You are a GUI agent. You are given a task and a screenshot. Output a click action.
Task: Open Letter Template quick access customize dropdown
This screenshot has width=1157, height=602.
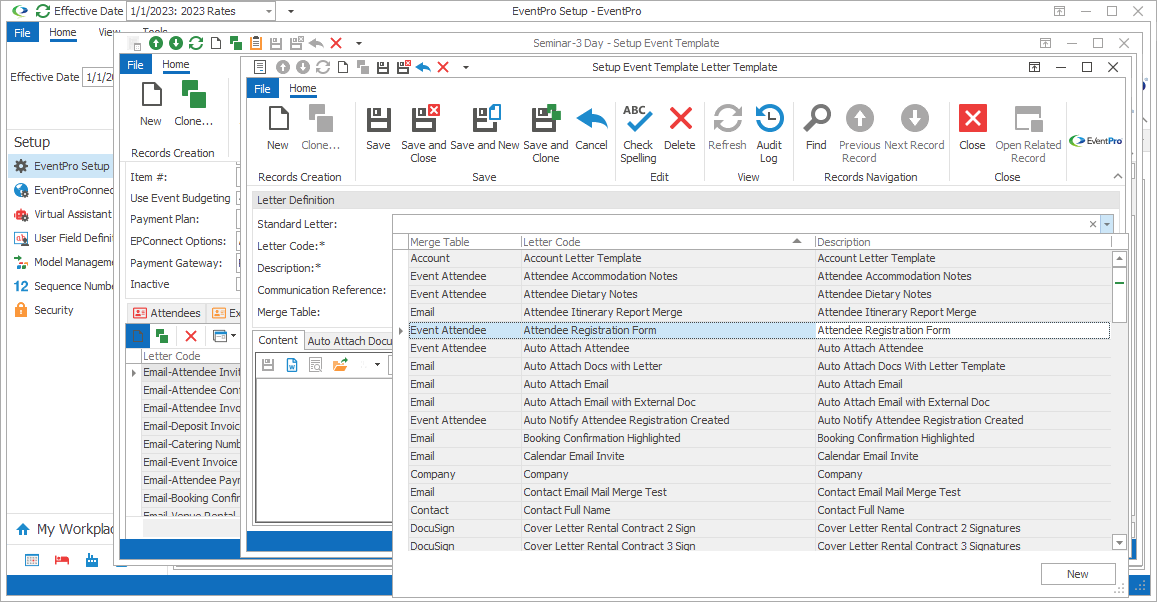466,67
